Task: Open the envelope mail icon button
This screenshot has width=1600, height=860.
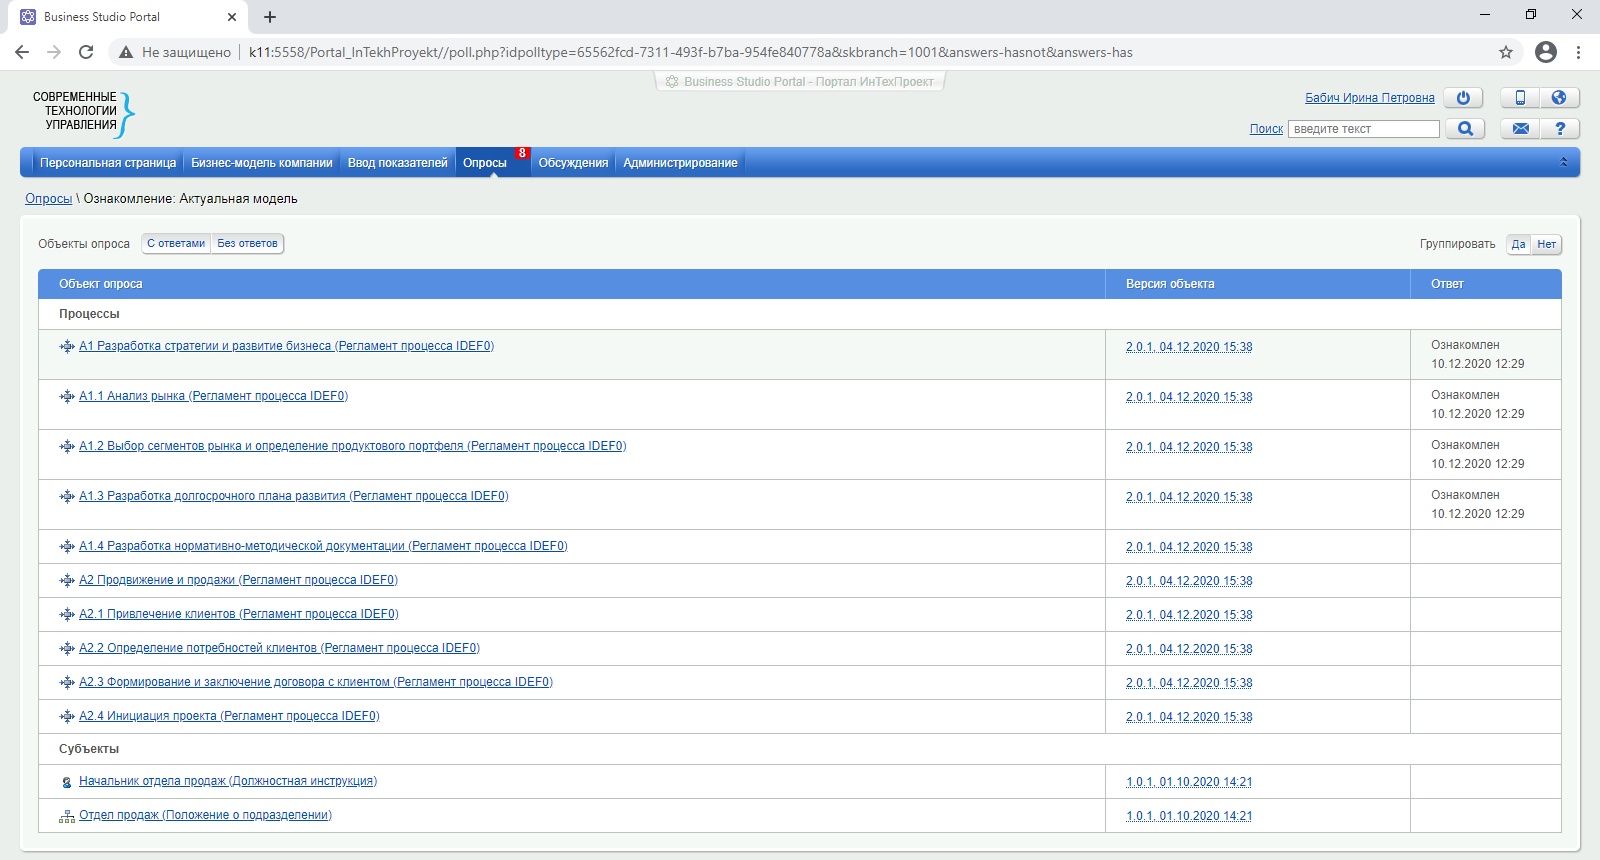Action: click(1520, 129)
